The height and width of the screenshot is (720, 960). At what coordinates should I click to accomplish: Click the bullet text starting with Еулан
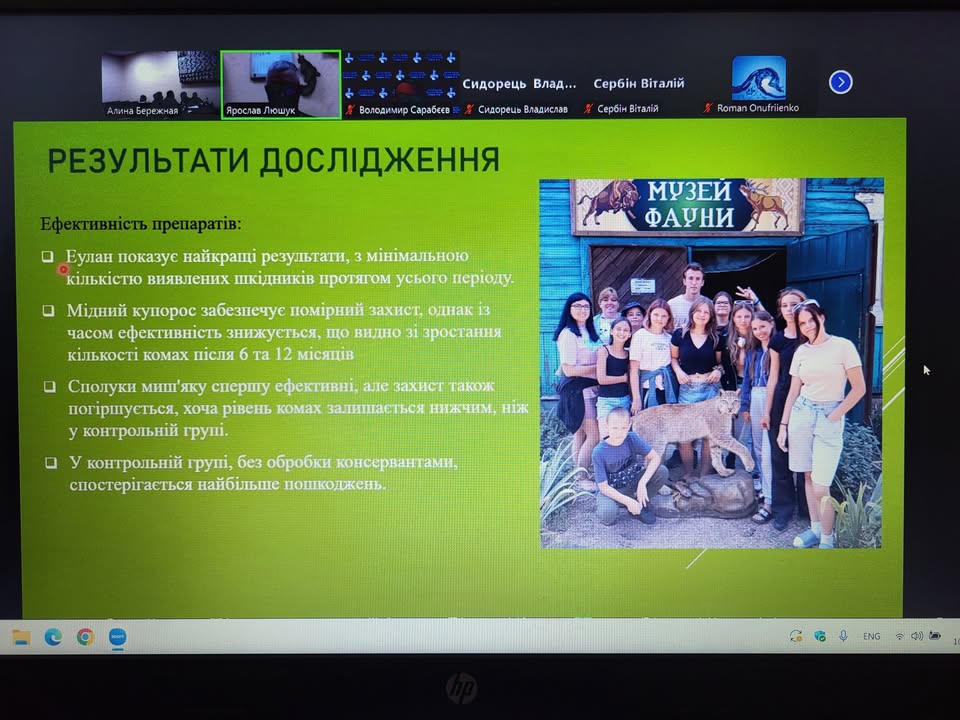290,267
